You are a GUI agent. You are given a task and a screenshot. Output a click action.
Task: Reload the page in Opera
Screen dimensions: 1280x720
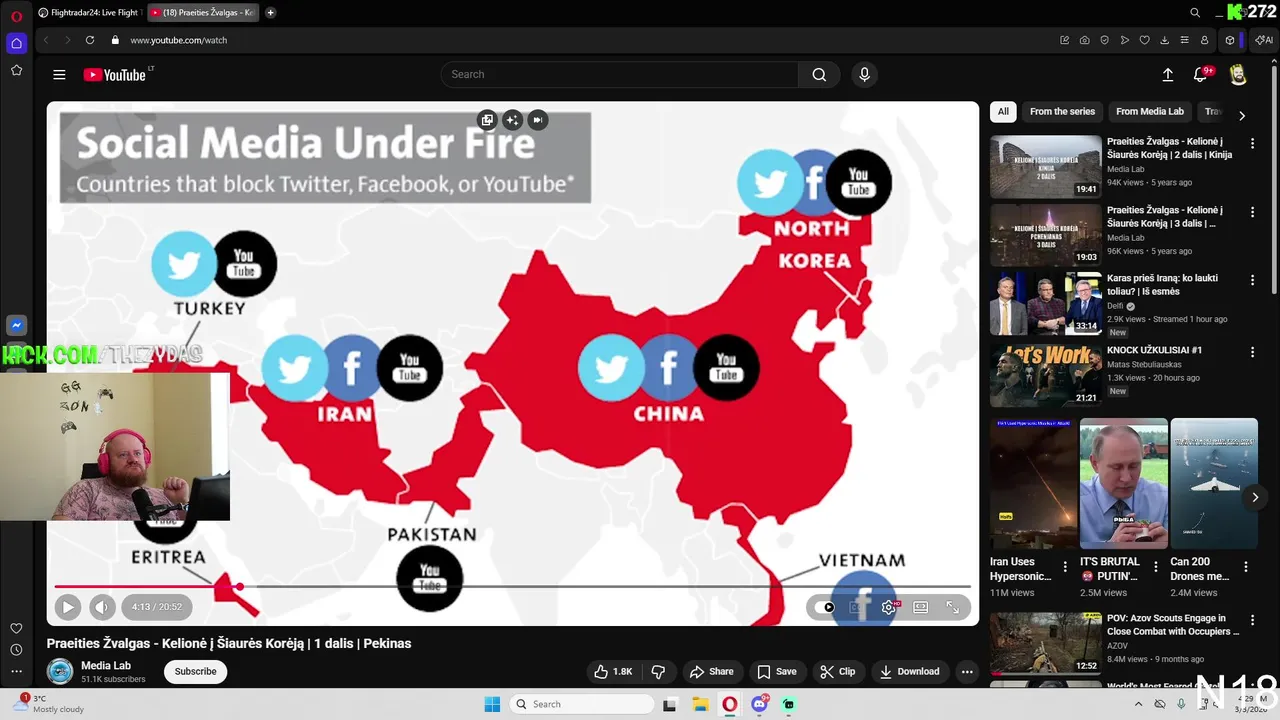(x=90, y=40)
